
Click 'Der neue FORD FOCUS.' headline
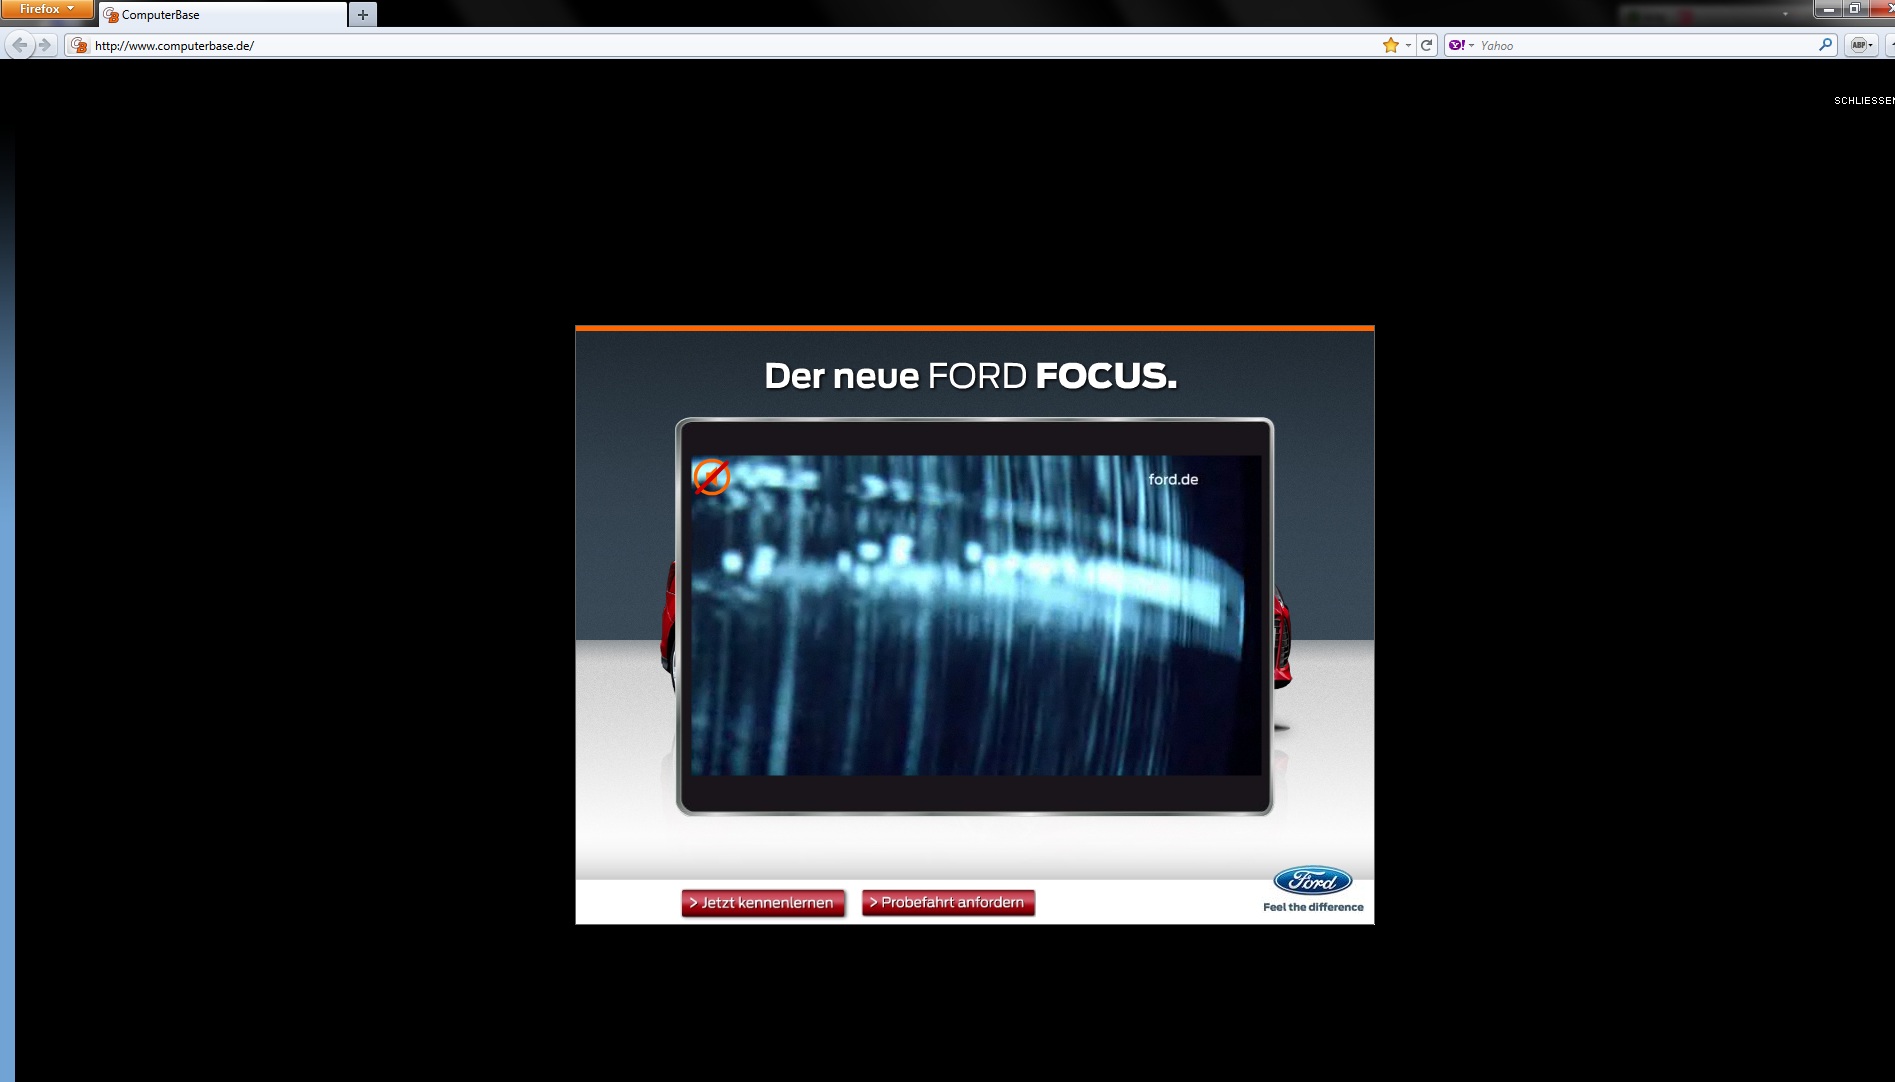click(970, 376)
